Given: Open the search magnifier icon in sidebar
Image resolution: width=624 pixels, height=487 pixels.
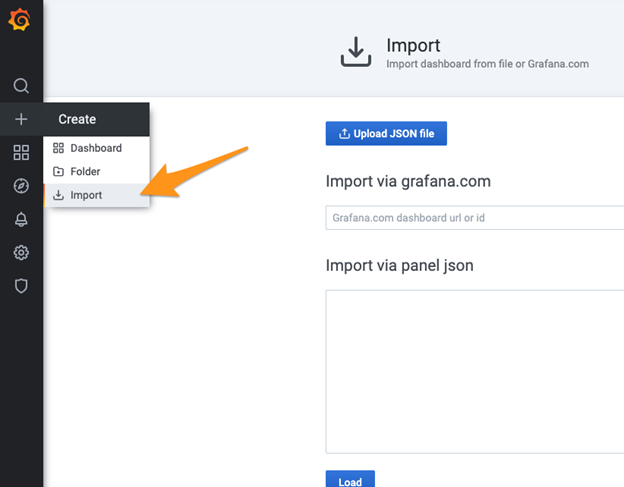Looking at the screenshot, I should click(x=21, y=86).
